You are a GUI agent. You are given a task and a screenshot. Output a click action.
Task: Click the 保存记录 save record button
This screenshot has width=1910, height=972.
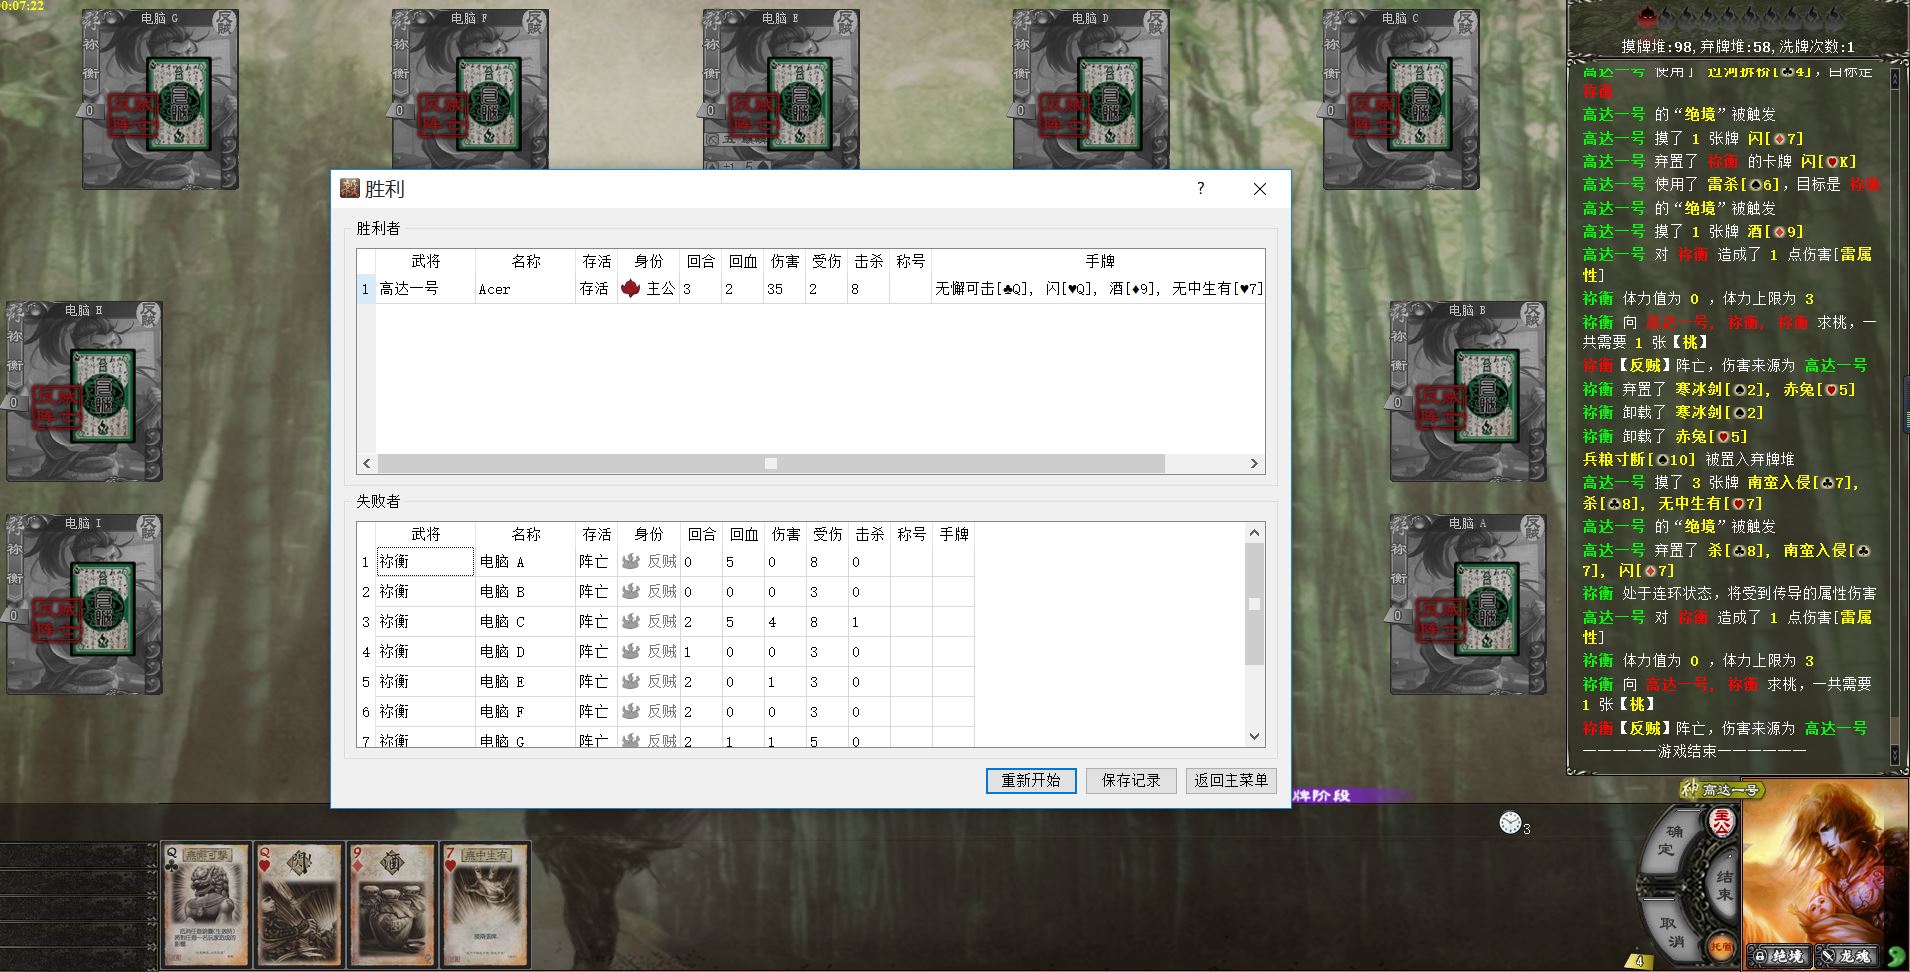coord(1131,780)
